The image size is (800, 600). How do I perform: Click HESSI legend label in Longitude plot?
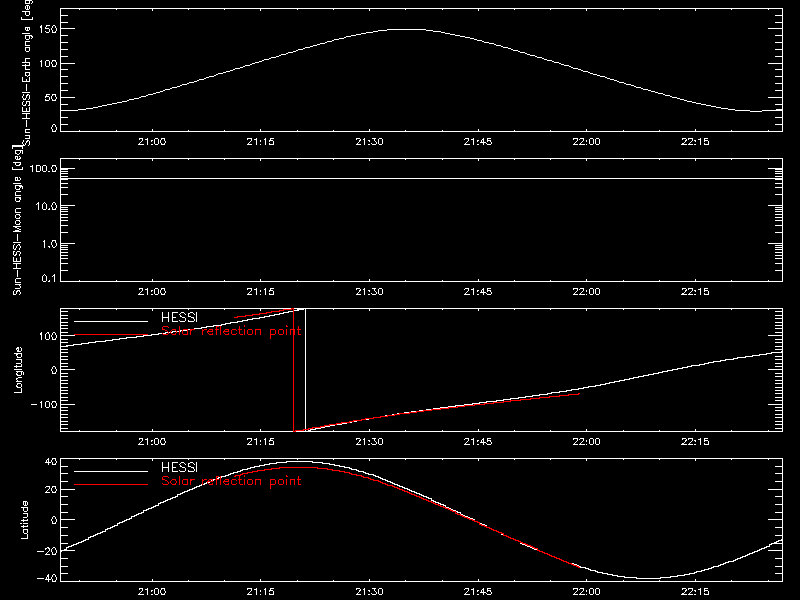point(179,317)
